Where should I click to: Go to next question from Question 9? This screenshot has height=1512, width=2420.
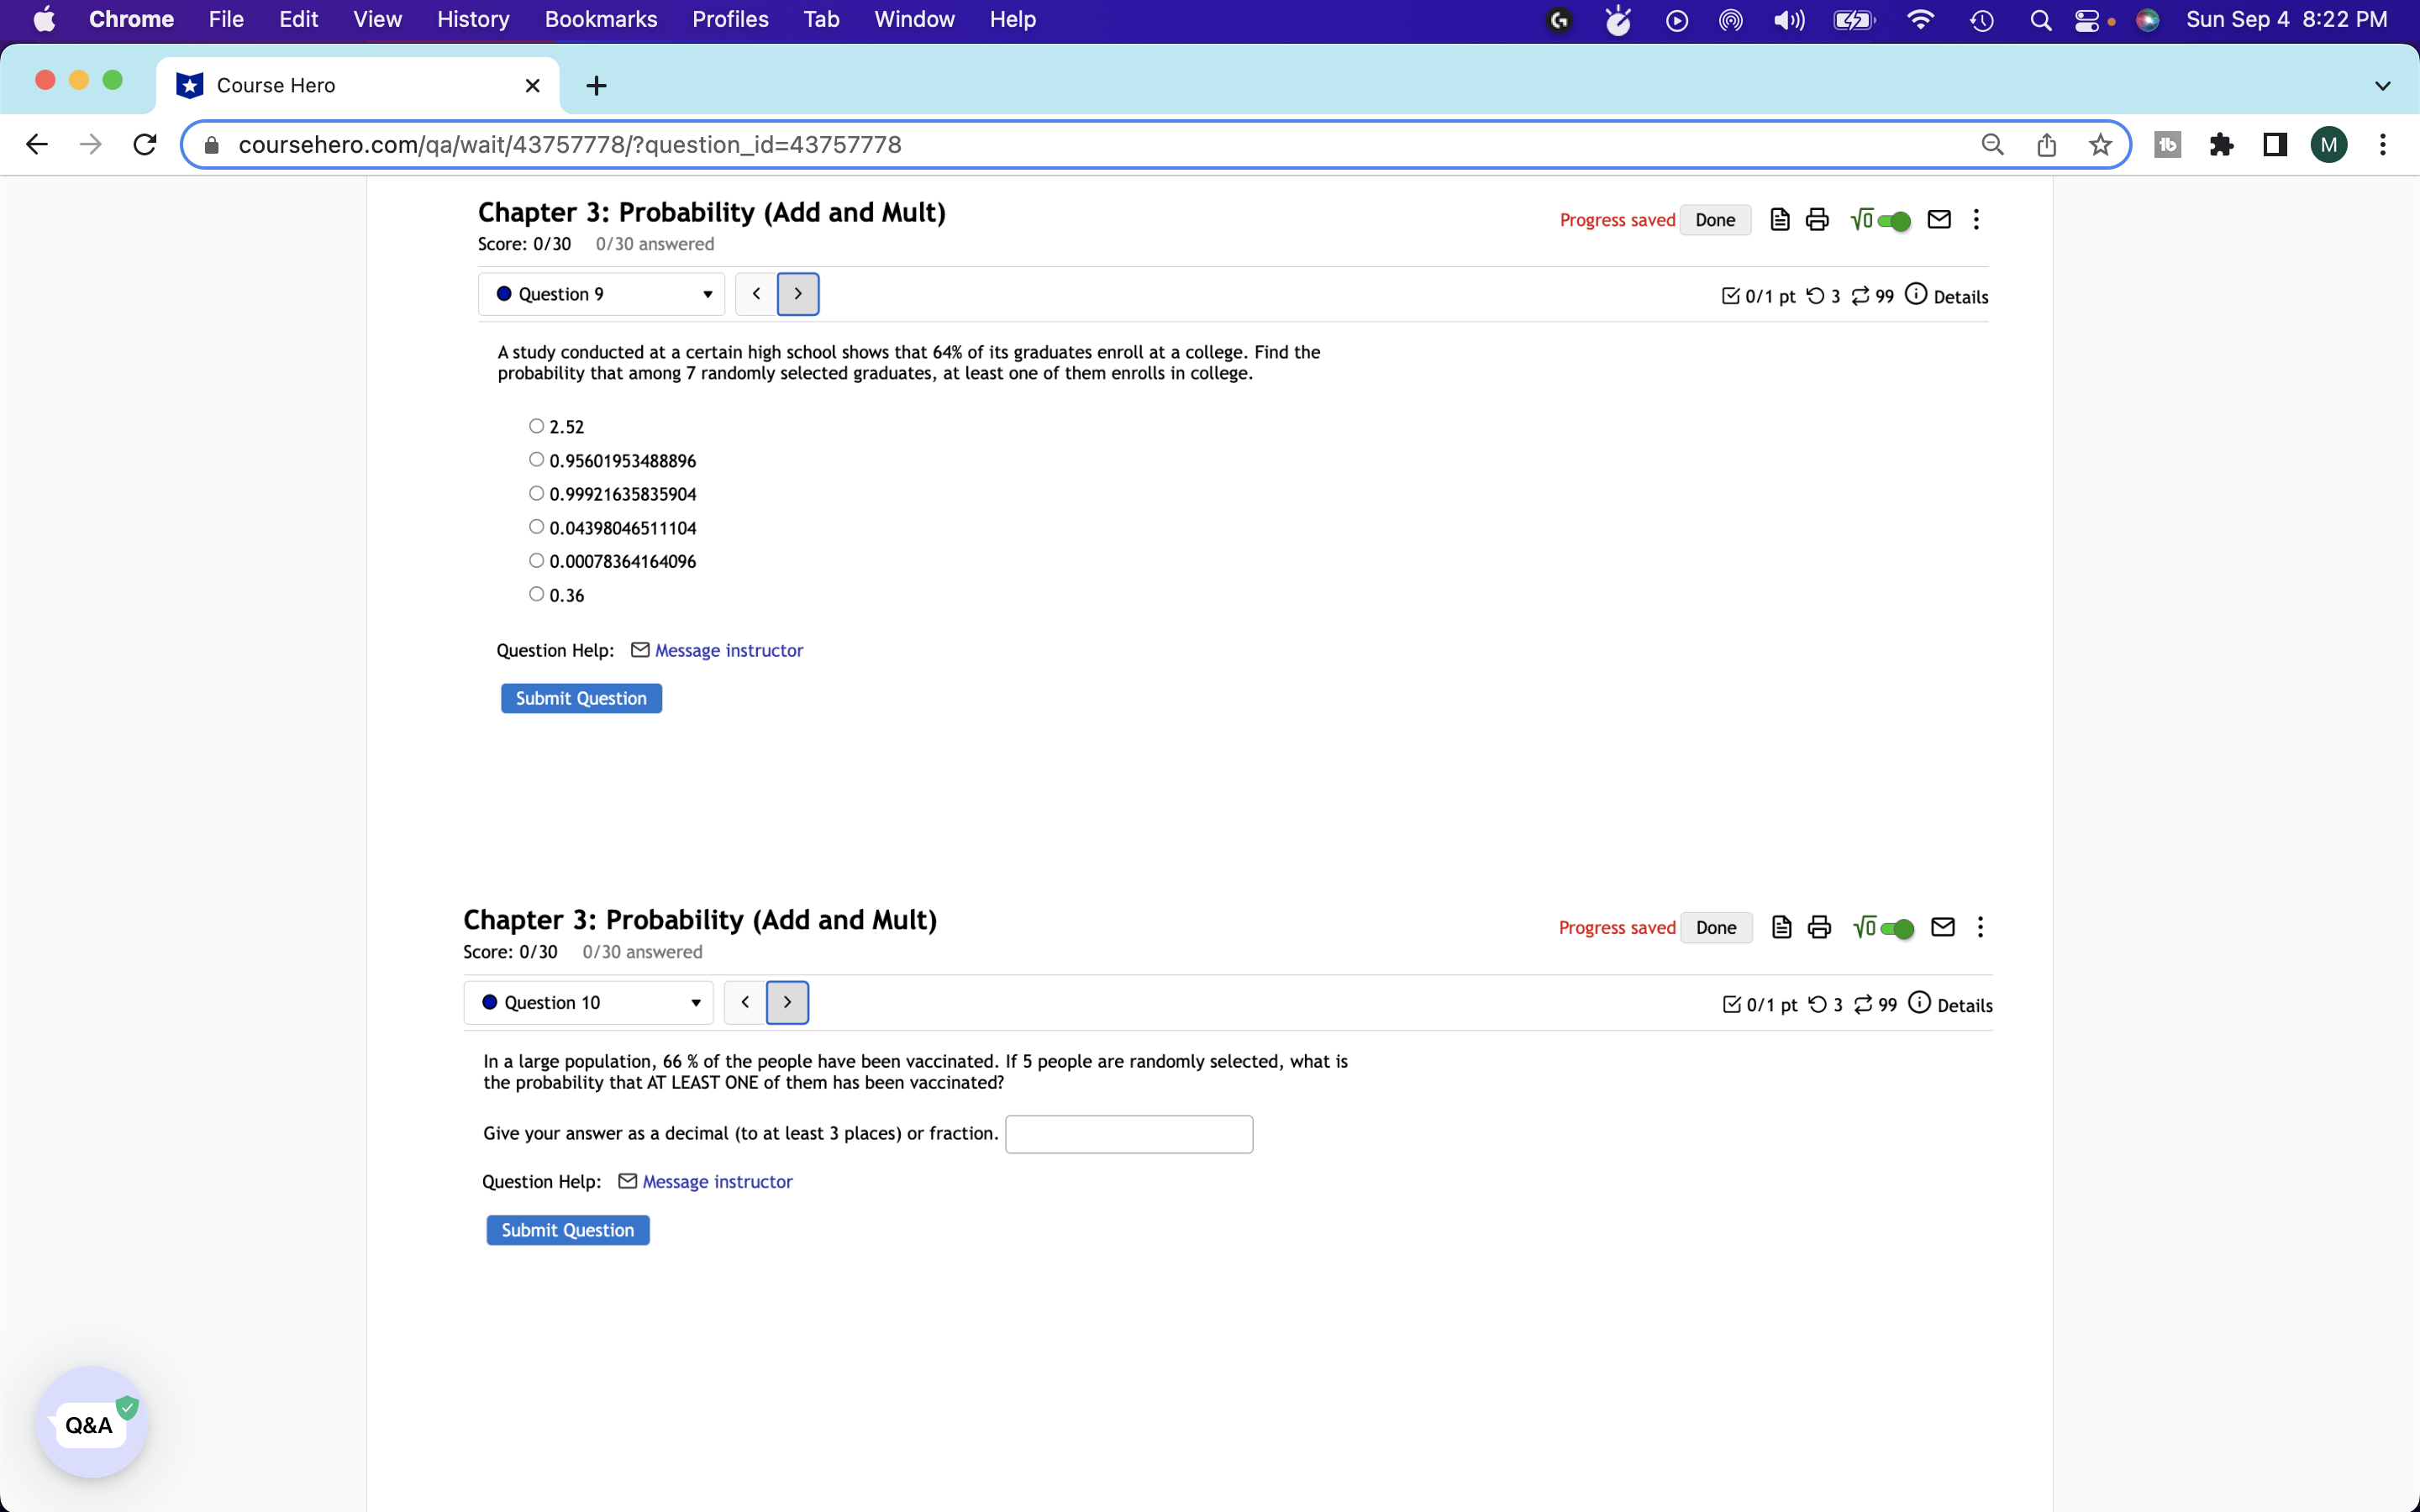point(798,294)
